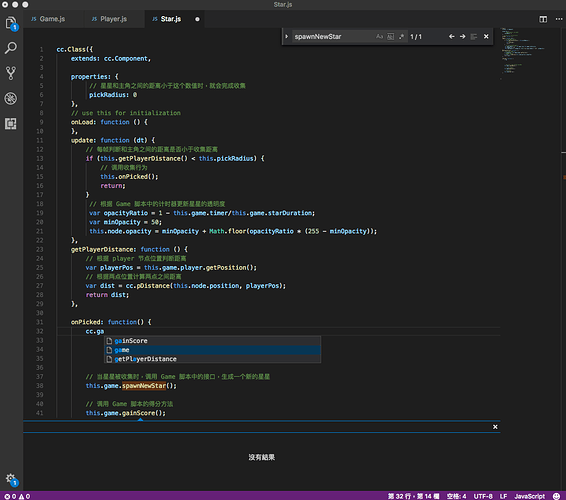Click the code minimap preview

[522, 53]
